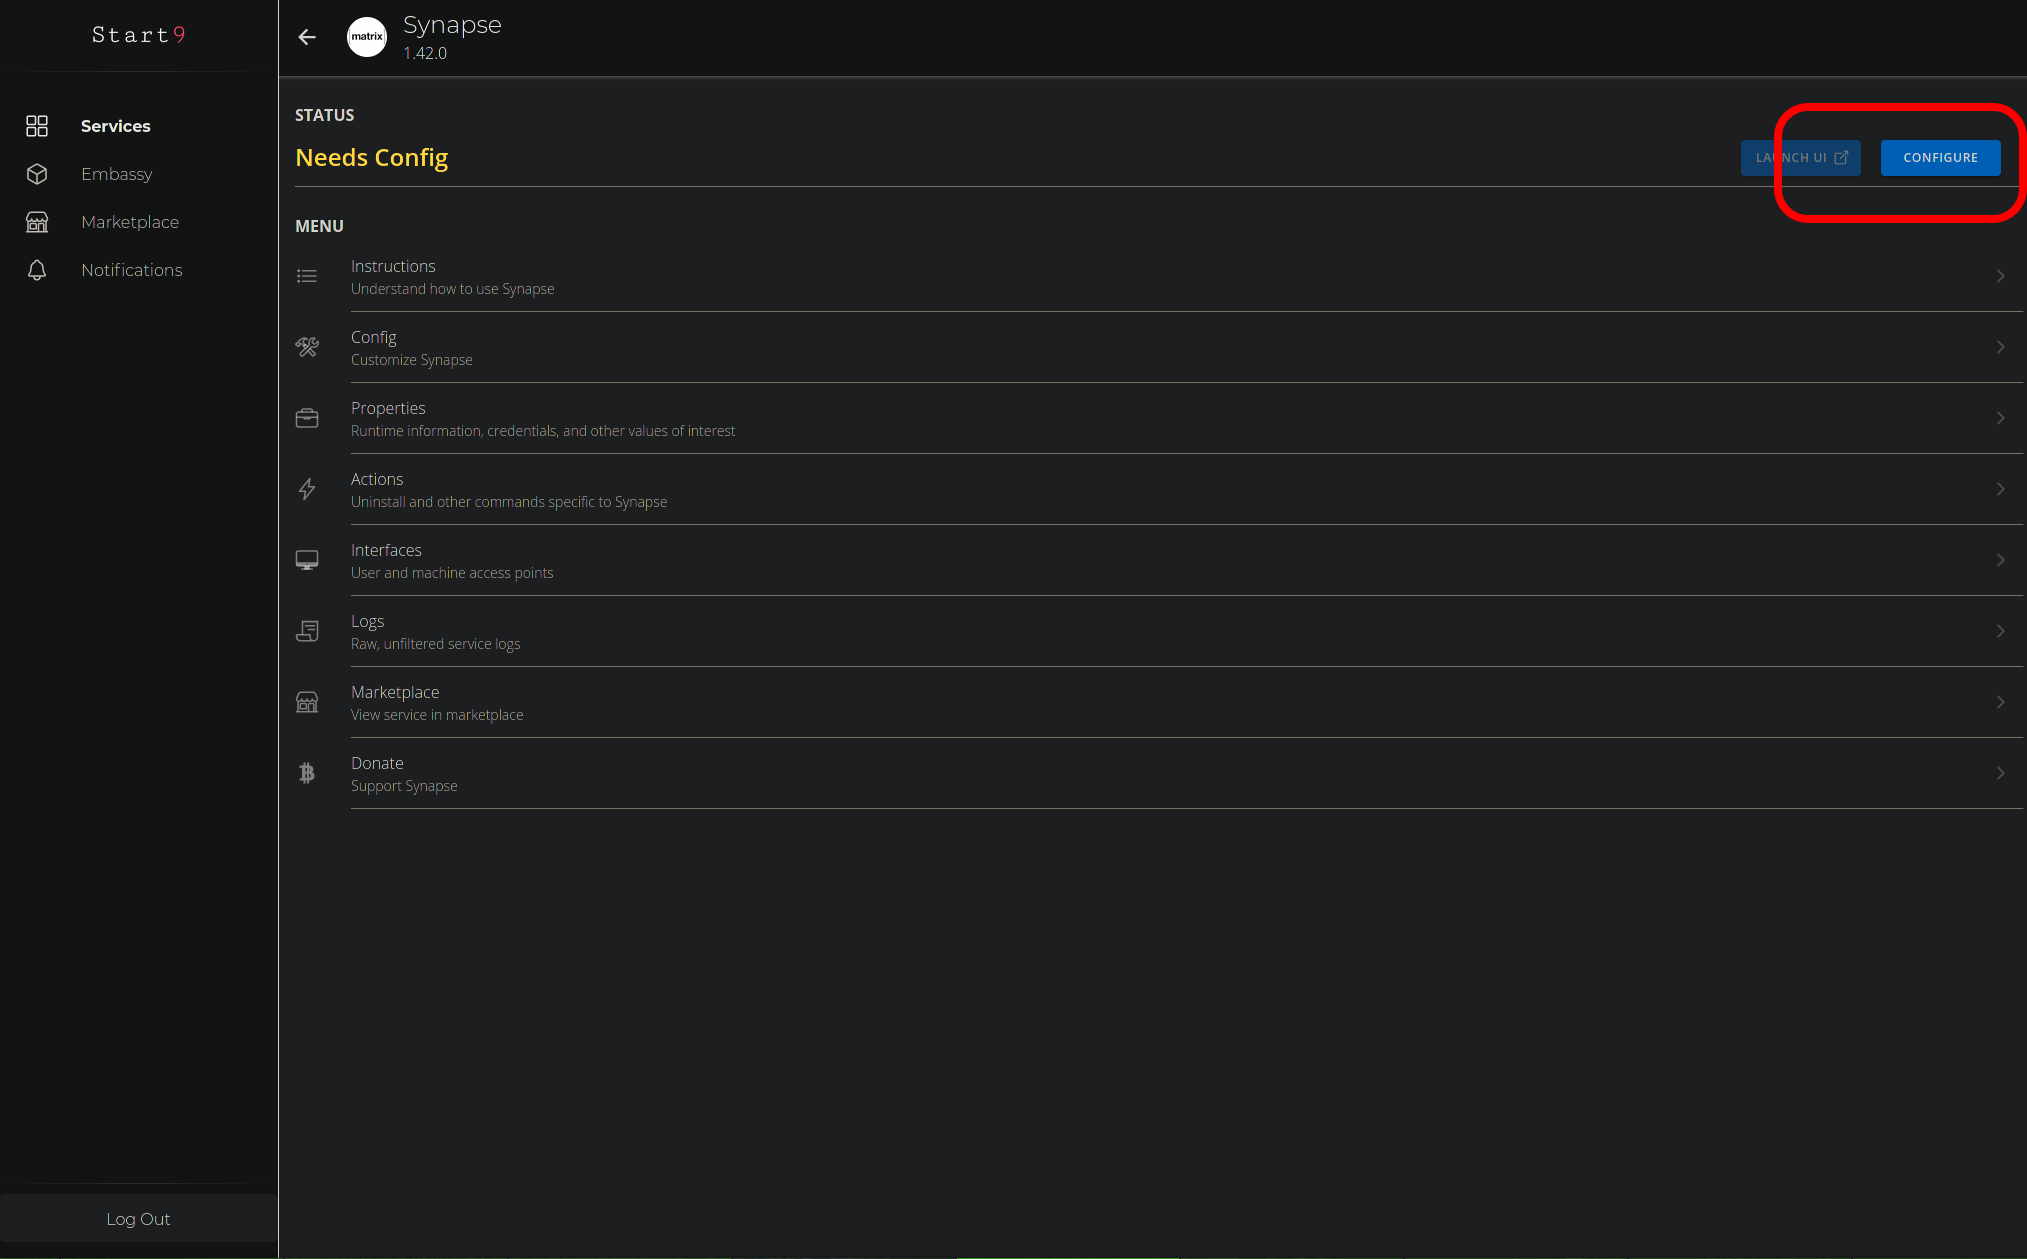Click the Matrix Synapse logo icon
Screen dimensions: 2027x1259
click(367, 37)
